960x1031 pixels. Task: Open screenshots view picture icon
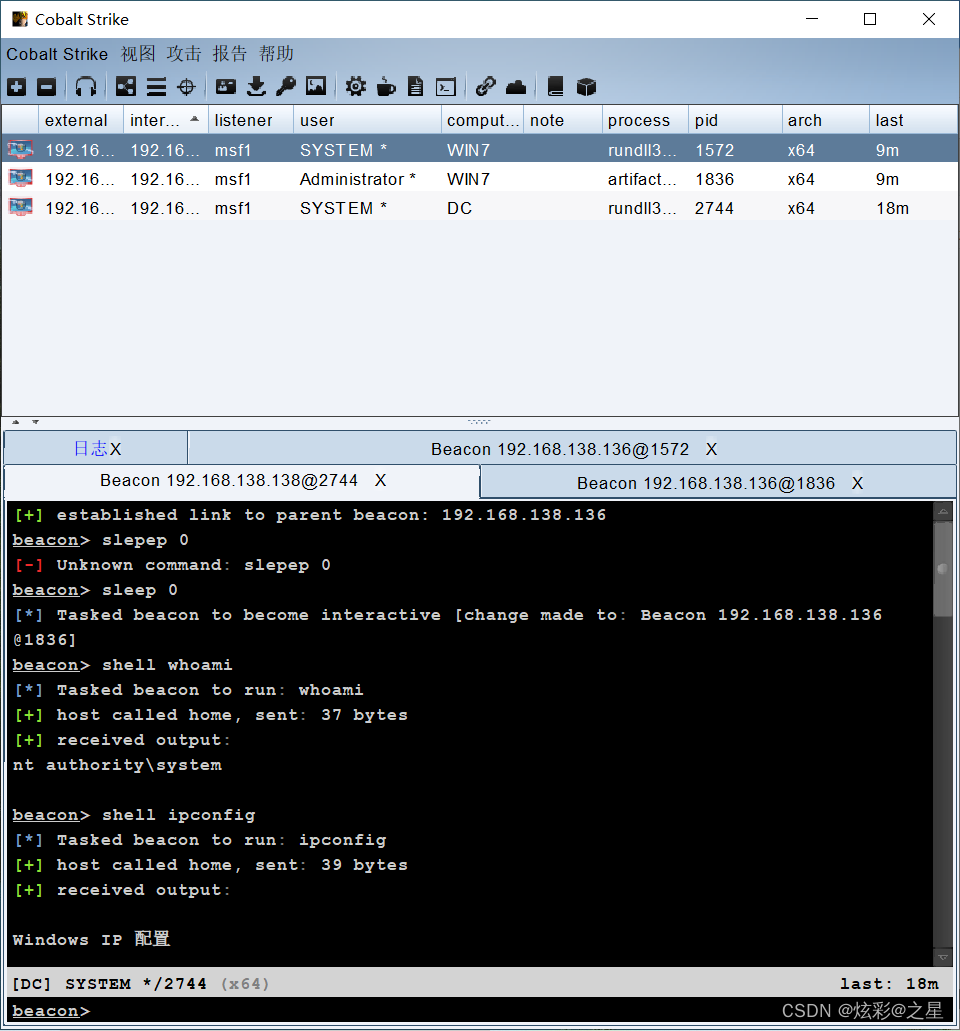316,86
